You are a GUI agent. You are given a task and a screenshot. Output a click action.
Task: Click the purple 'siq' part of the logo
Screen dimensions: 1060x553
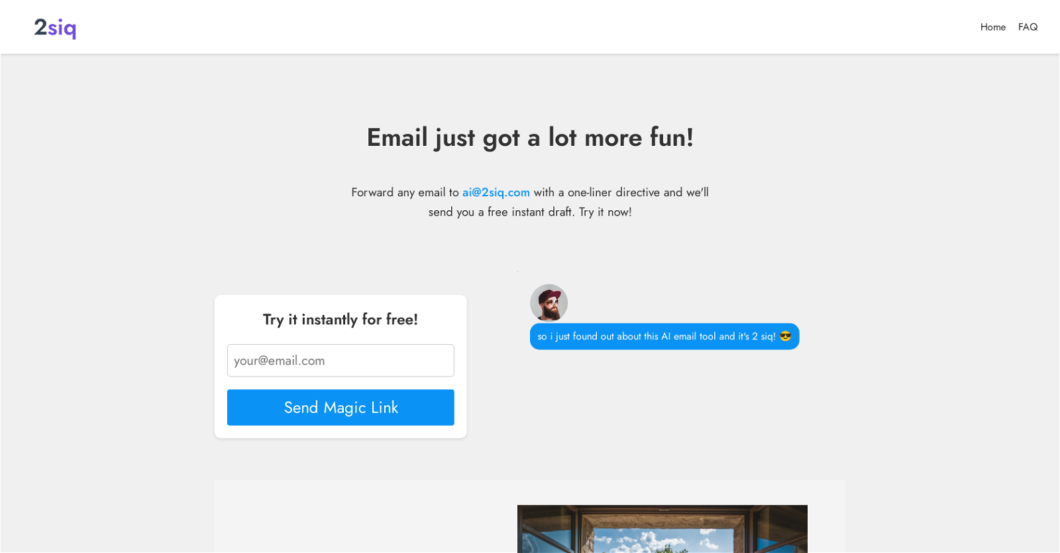[x=62, y=28]
